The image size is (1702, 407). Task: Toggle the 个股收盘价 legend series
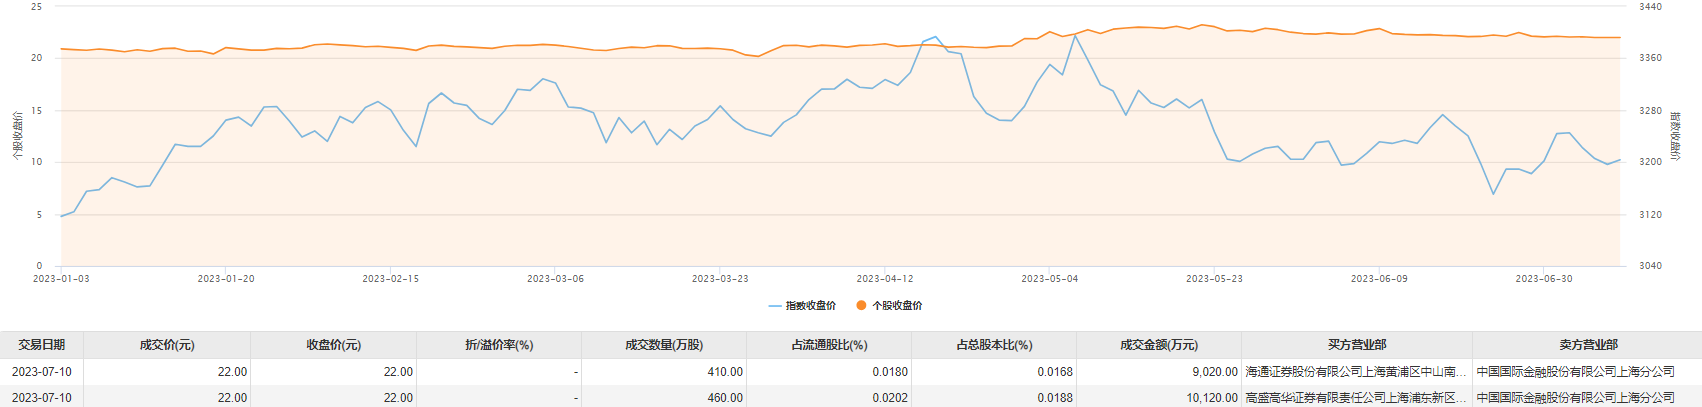(x=889, y=306)
